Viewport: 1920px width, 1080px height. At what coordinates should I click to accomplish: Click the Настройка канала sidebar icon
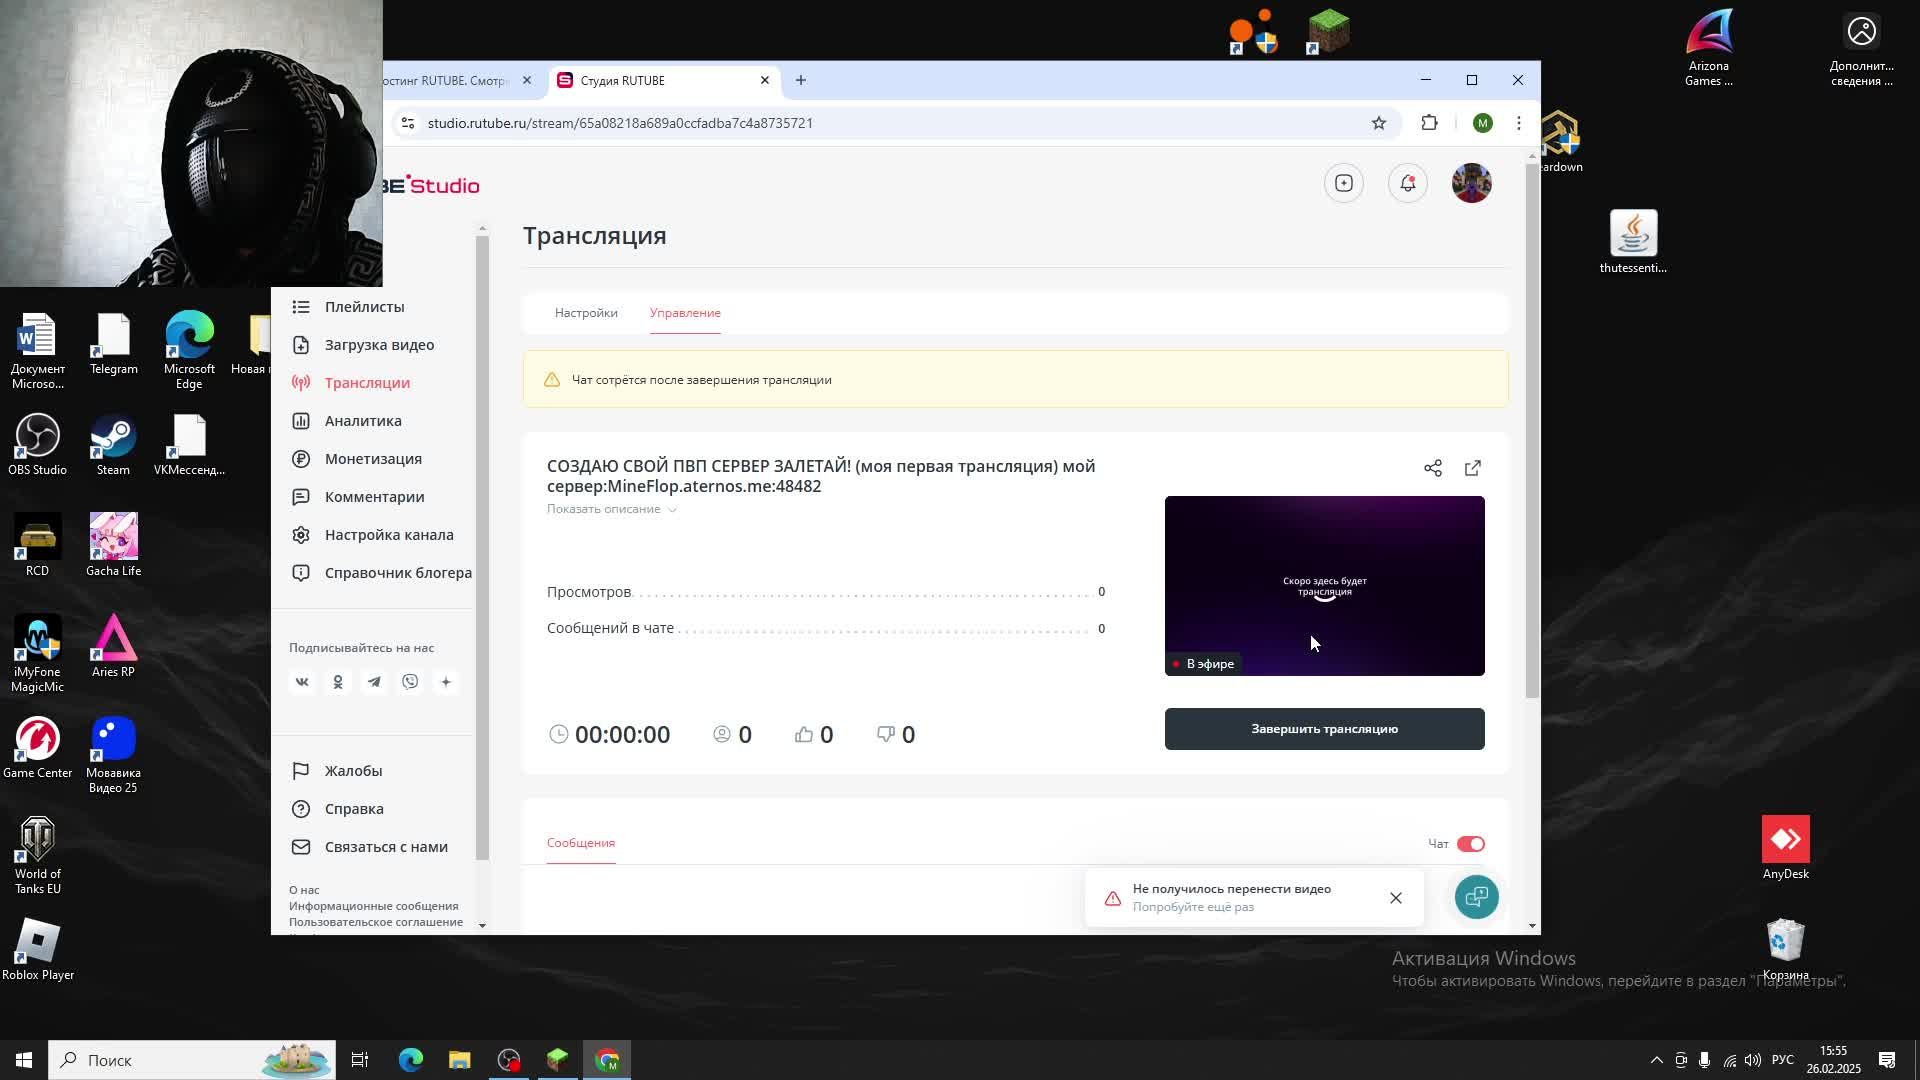coord(299,534)
